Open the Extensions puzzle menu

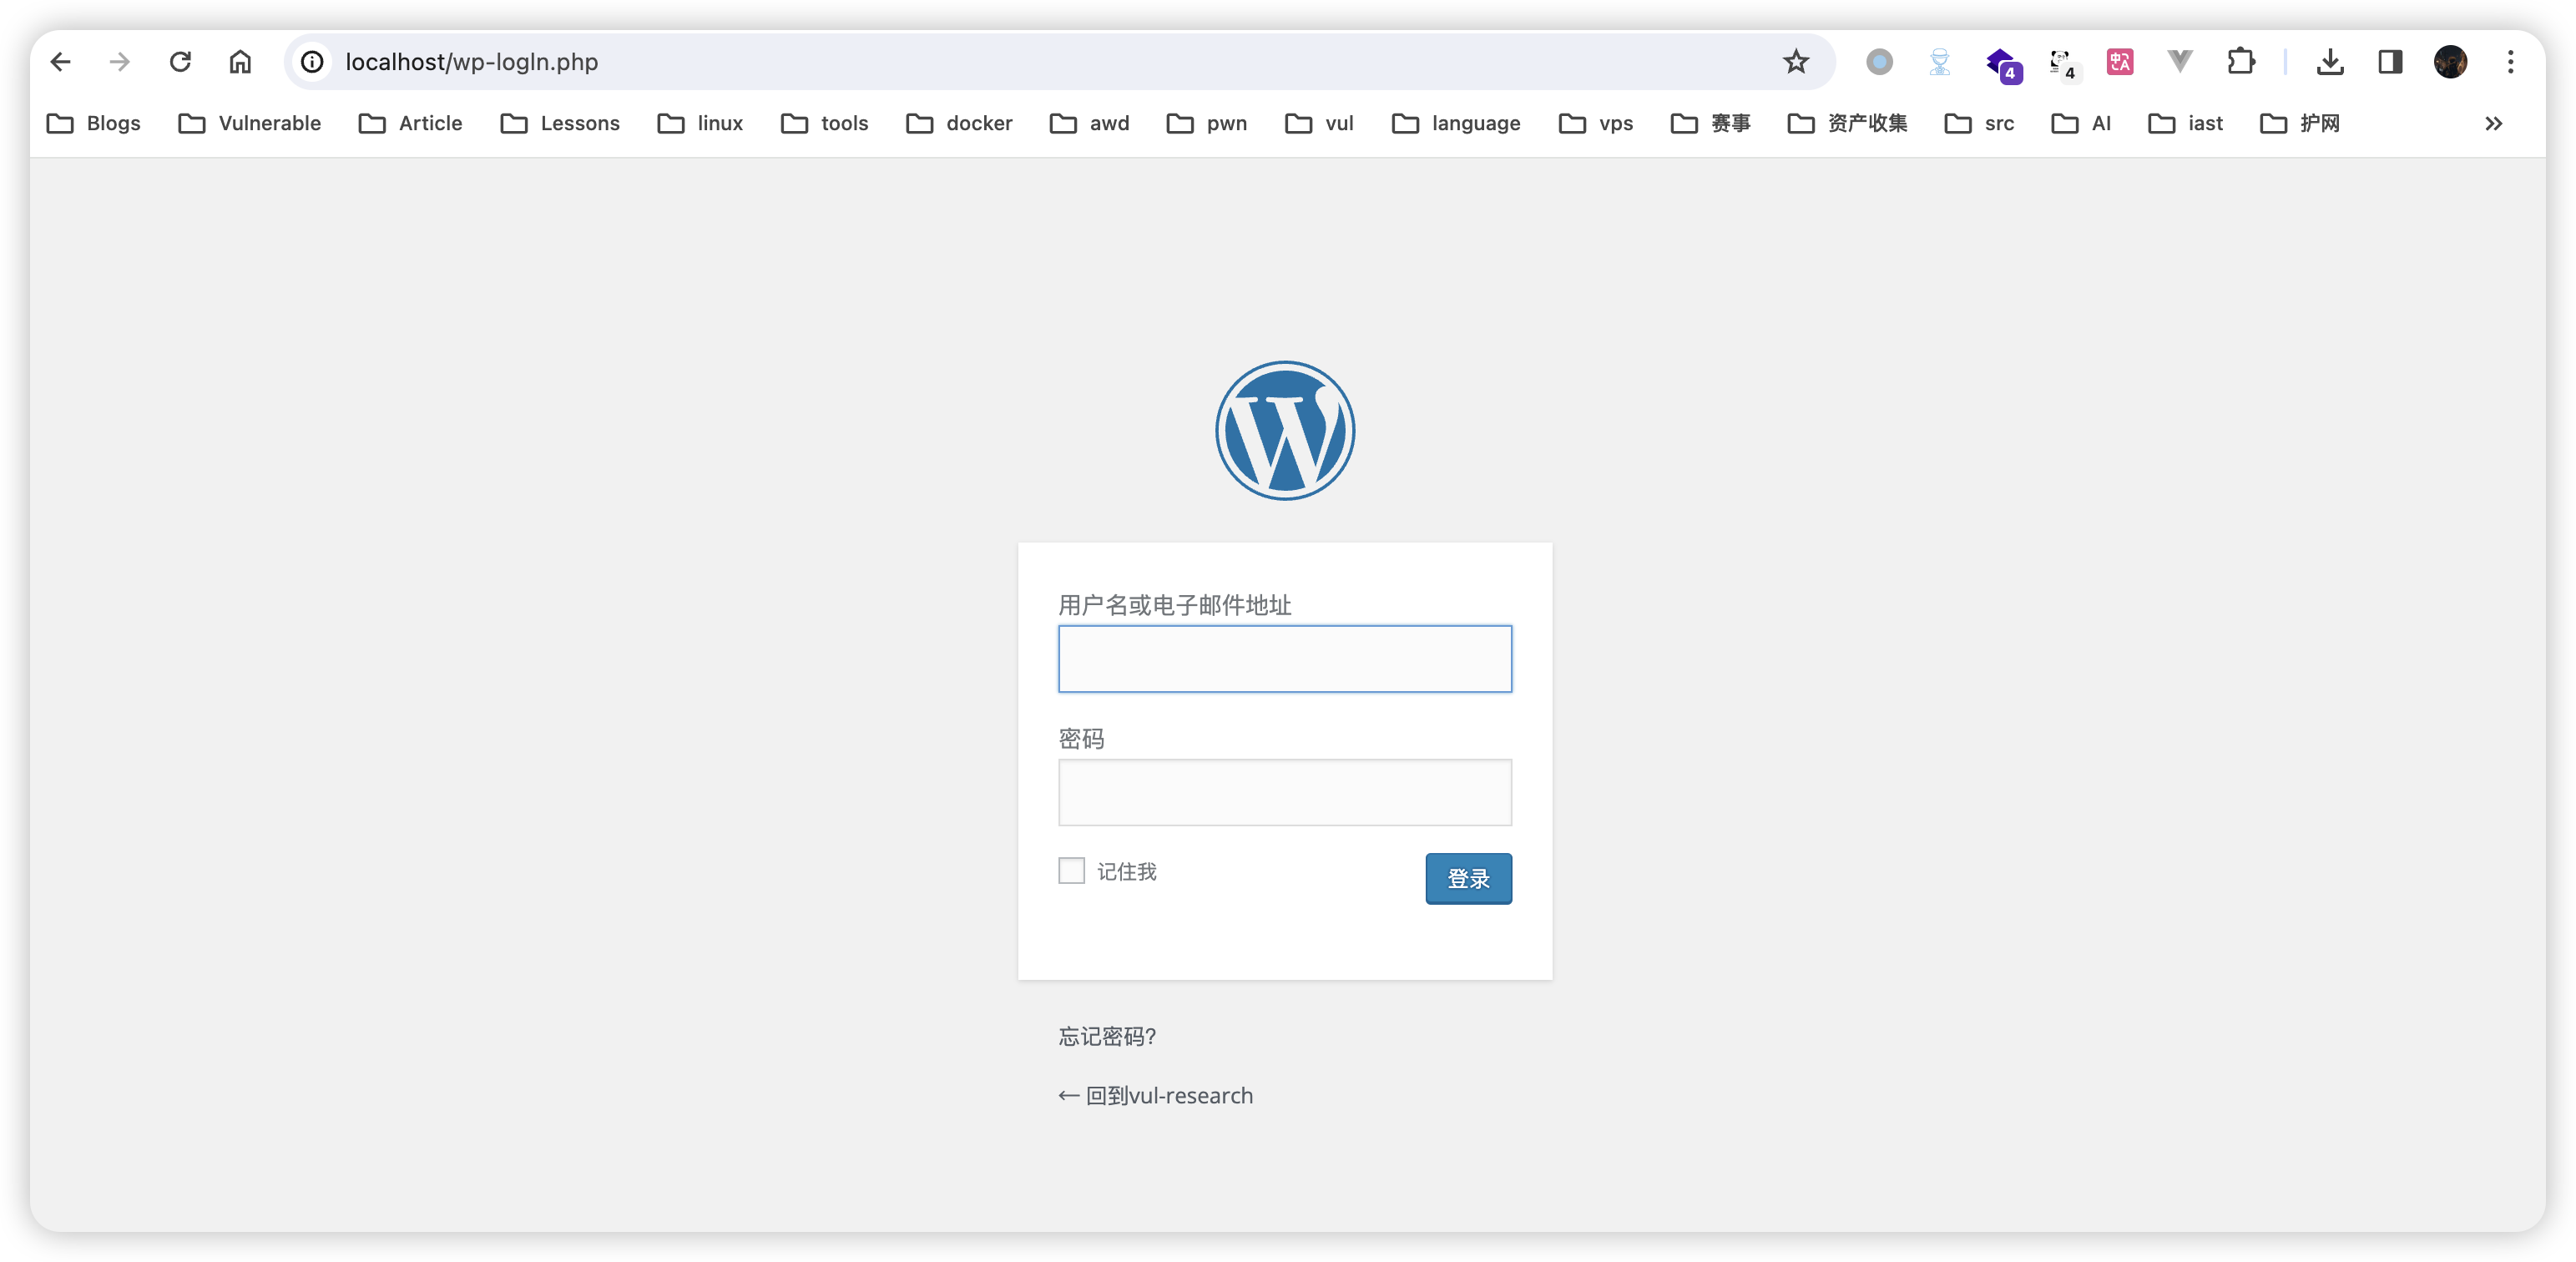pos(2241,62)
